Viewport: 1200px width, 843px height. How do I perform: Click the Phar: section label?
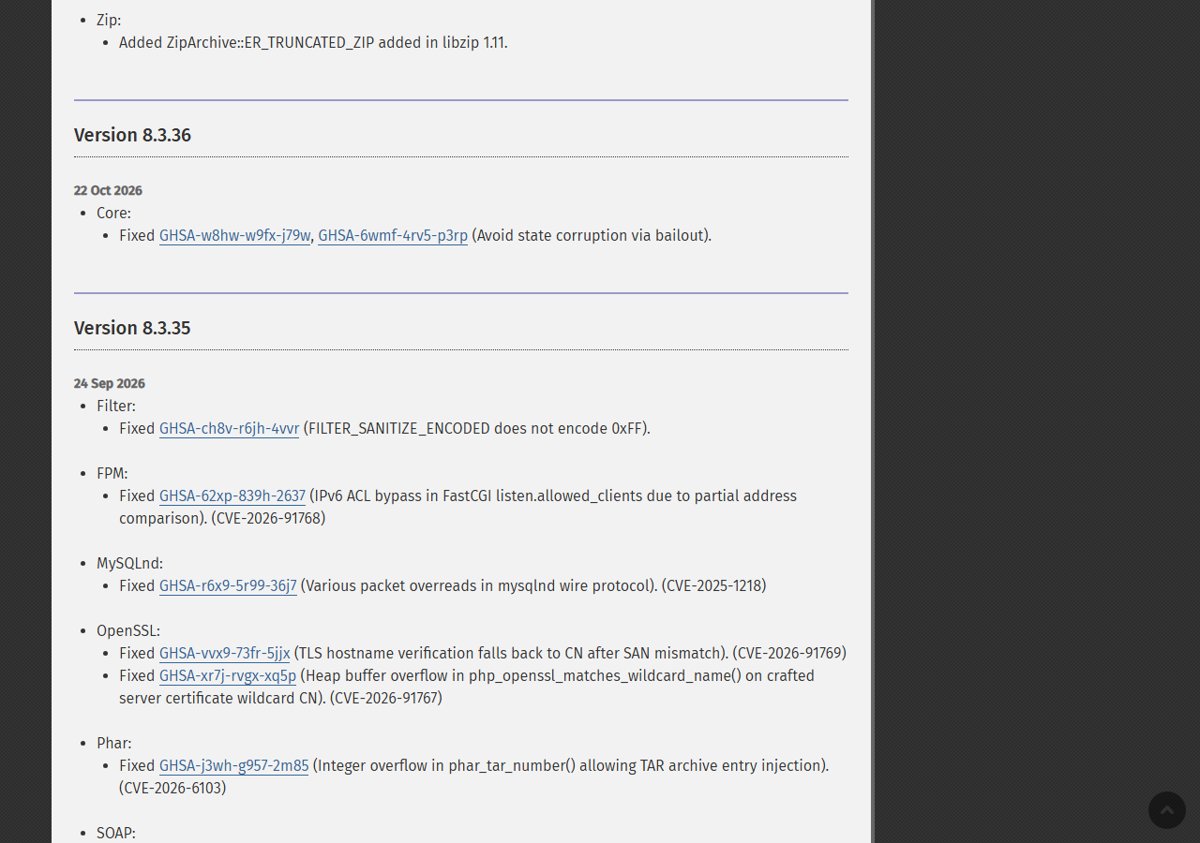coord(114,744)
